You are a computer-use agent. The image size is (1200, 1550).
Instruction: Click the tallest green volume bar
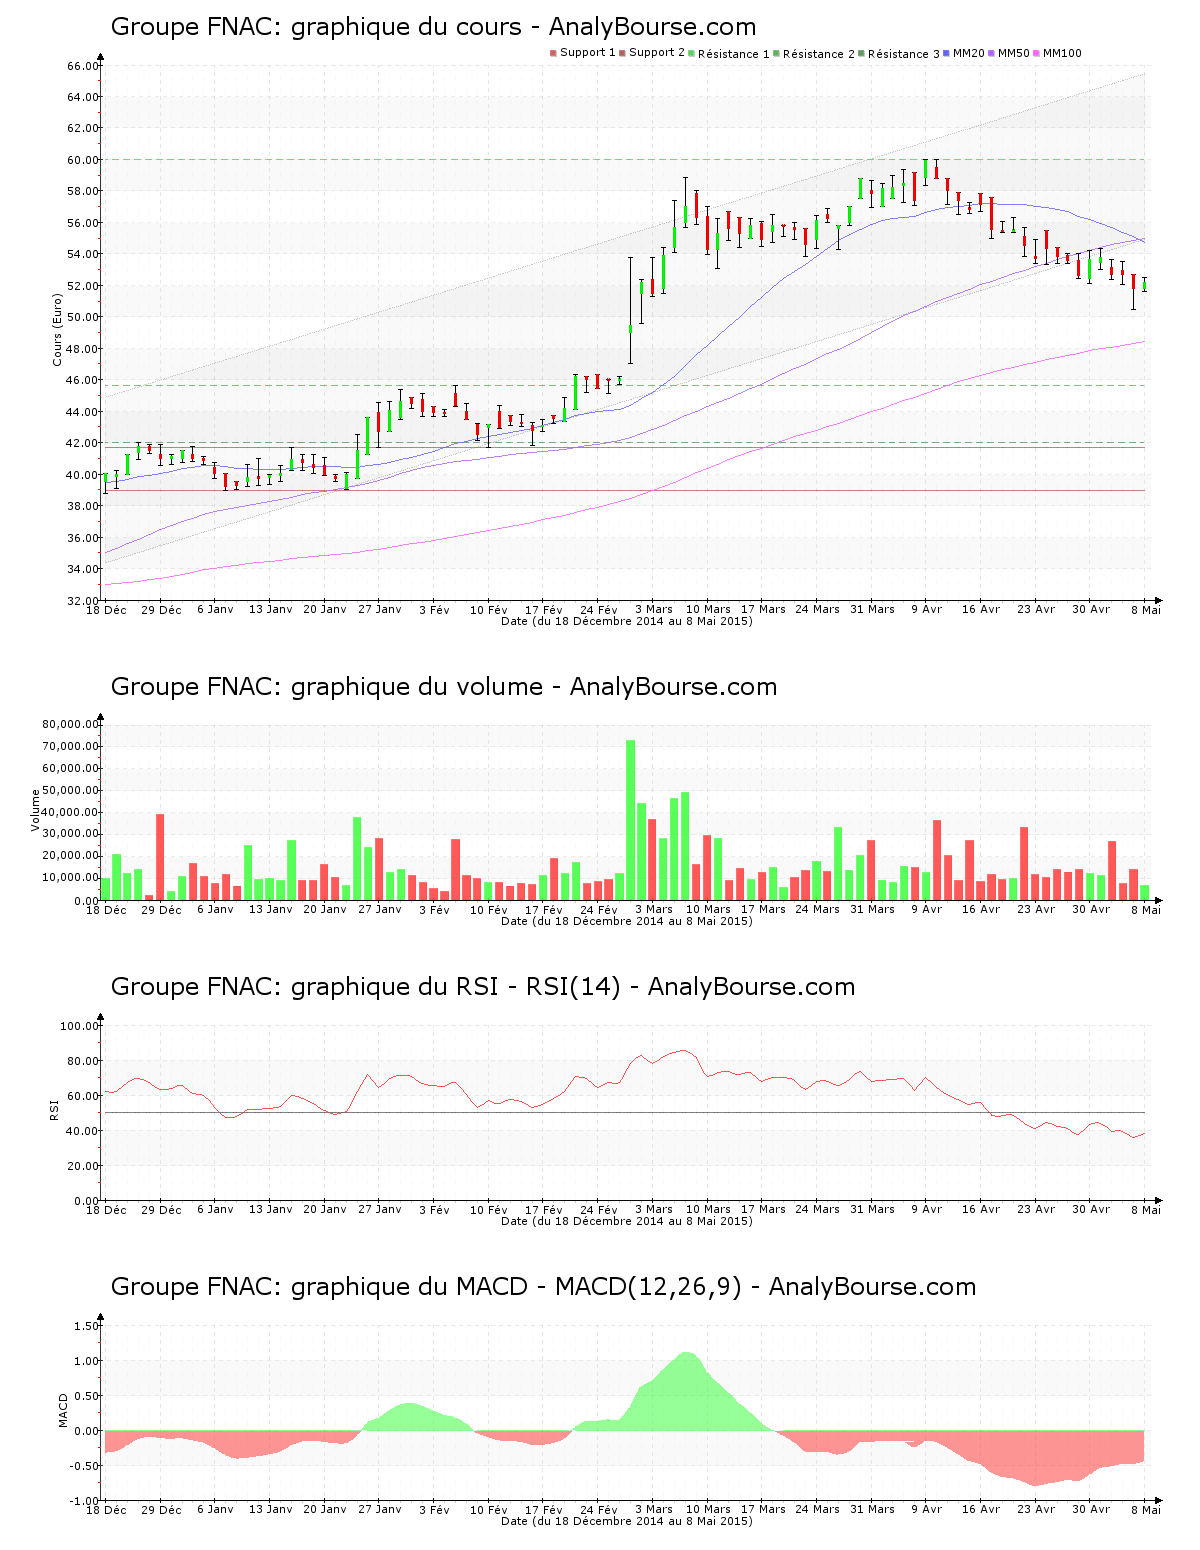[x=631, y=820]
